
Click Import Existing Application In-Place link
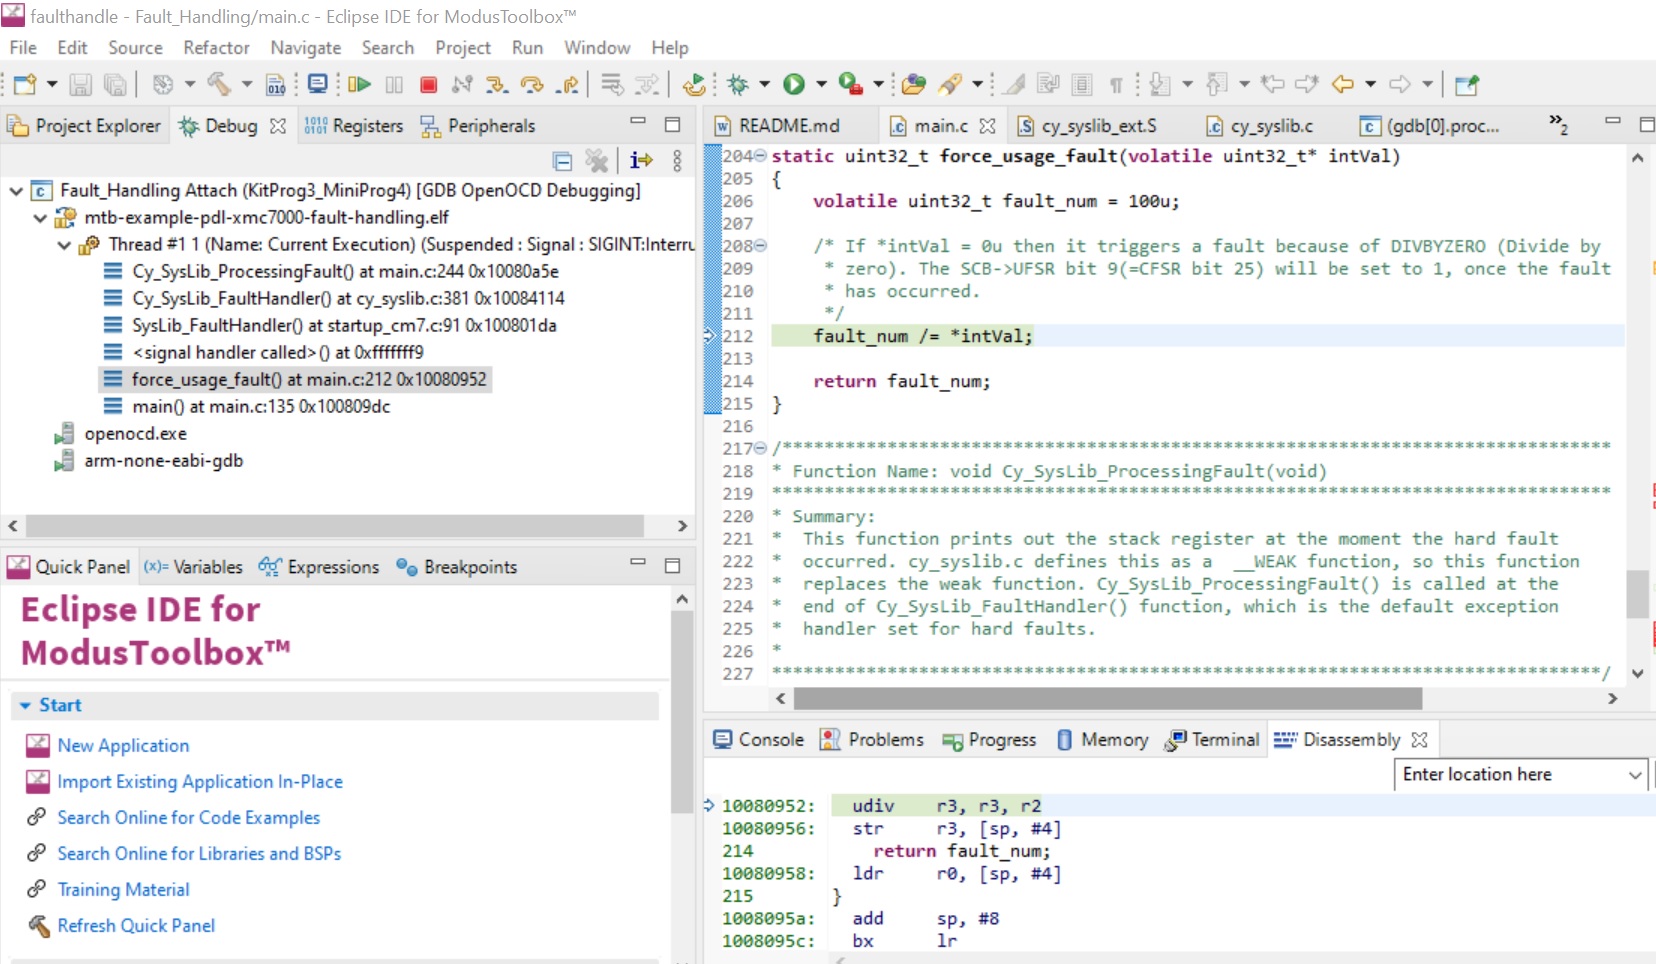point(200,782)
